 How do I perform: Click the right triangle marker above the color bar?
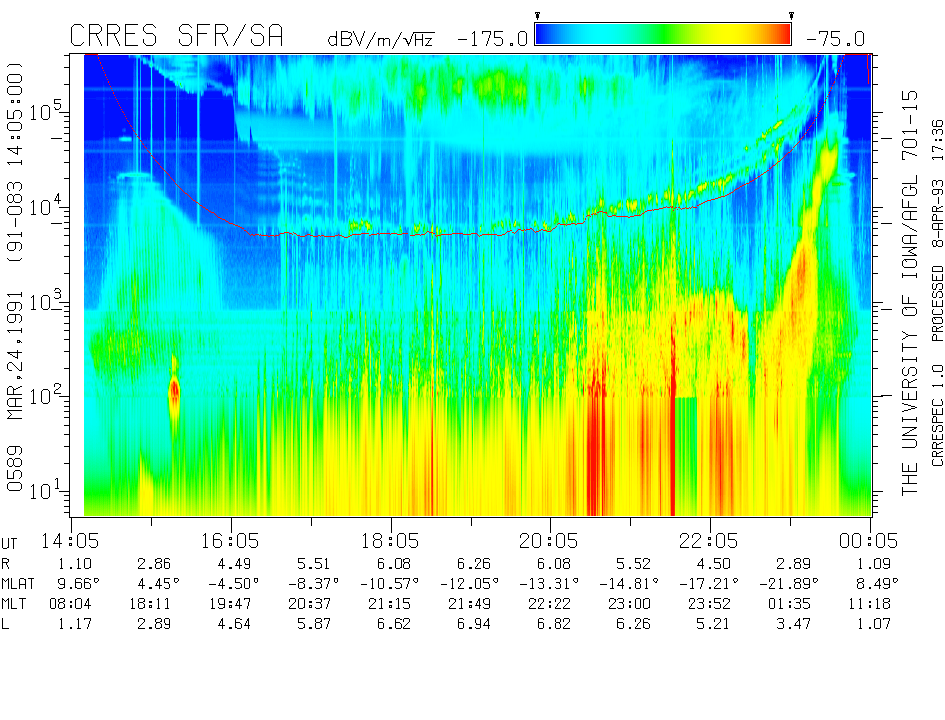791,15
